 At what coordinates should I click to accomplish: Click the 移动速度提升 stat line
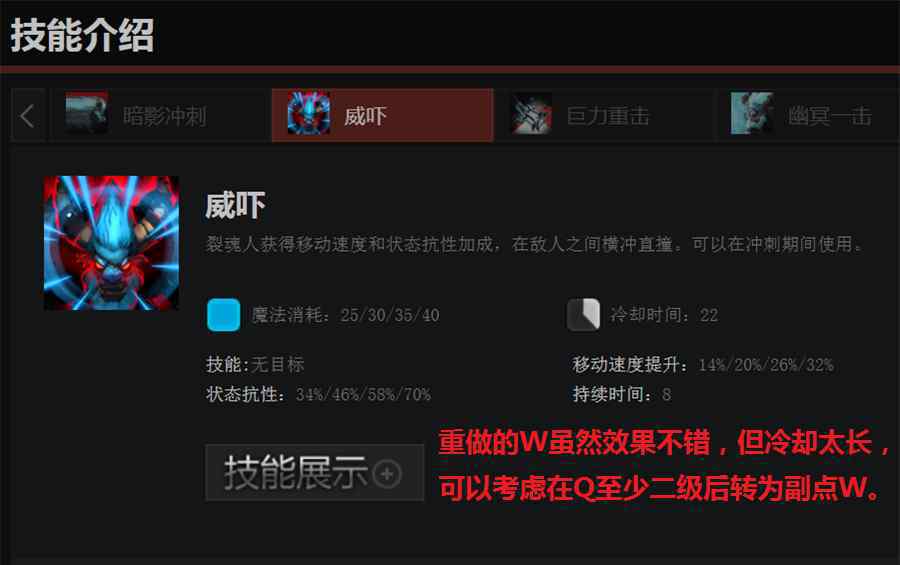pos(703,365)
